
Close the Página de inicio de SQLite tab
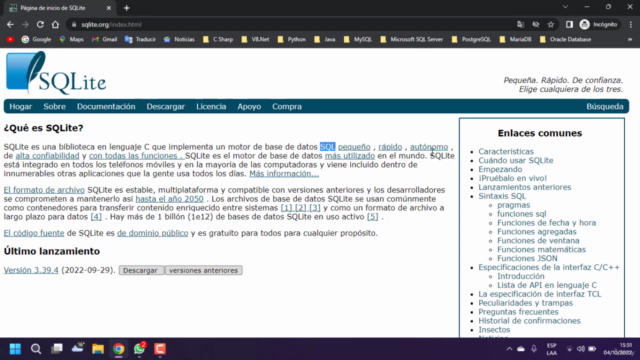[109, 8]
